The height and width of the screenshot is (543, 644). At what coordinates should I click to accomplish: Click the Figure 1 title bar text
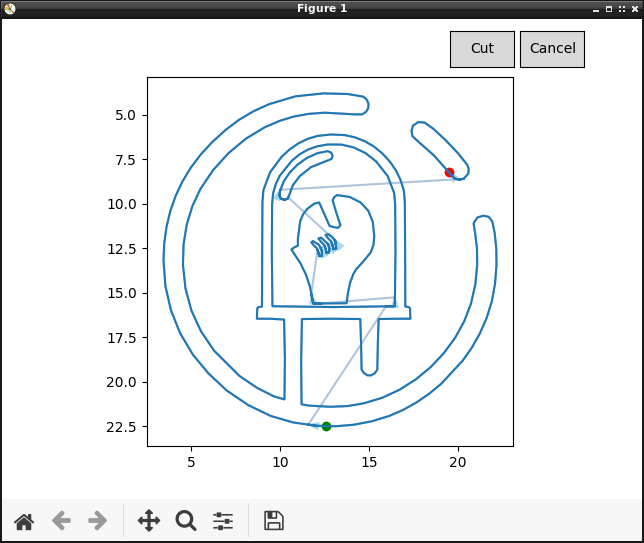tap(322, 8)
